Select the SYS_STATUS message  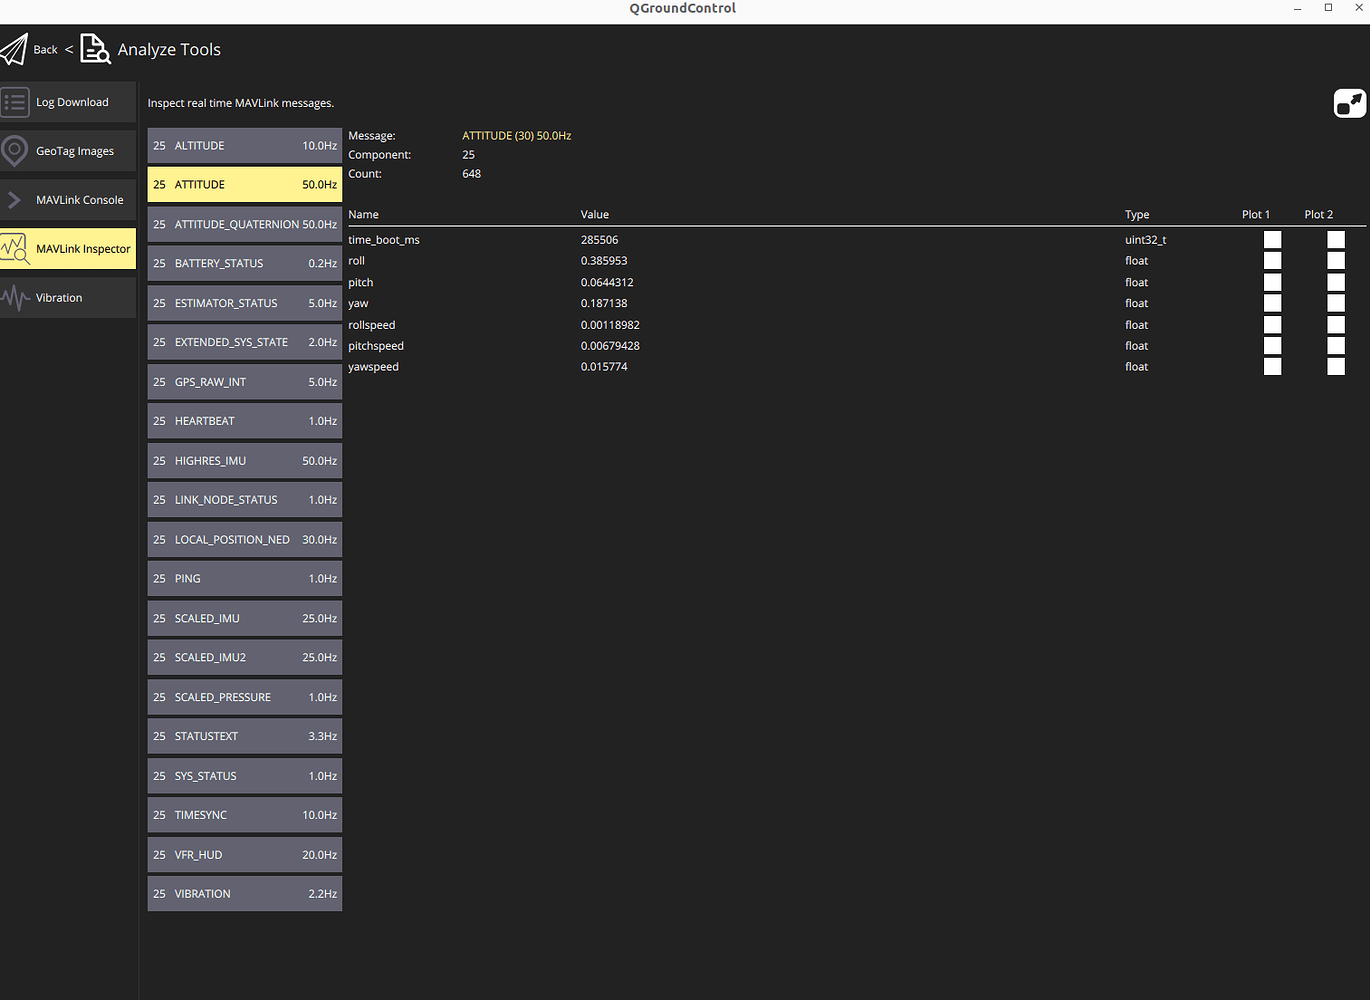(x=245, y=776)
